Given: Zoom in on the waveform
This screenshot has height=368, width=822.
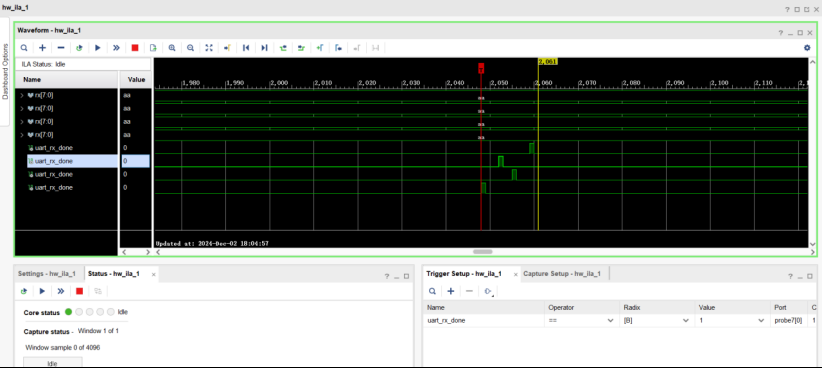Looking at the screenshot, I should (172, 48).
